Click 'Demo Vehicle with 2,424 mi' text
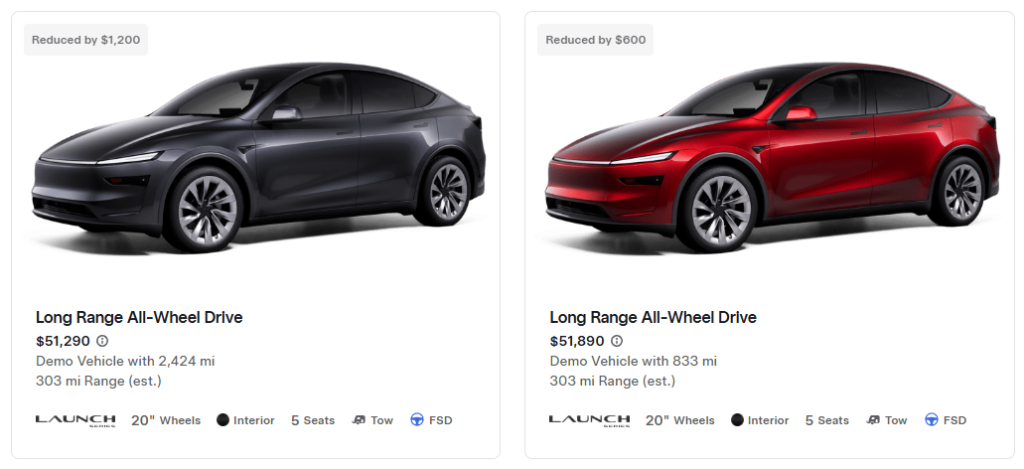1024x469 pixels. click(x=125, y=361)
